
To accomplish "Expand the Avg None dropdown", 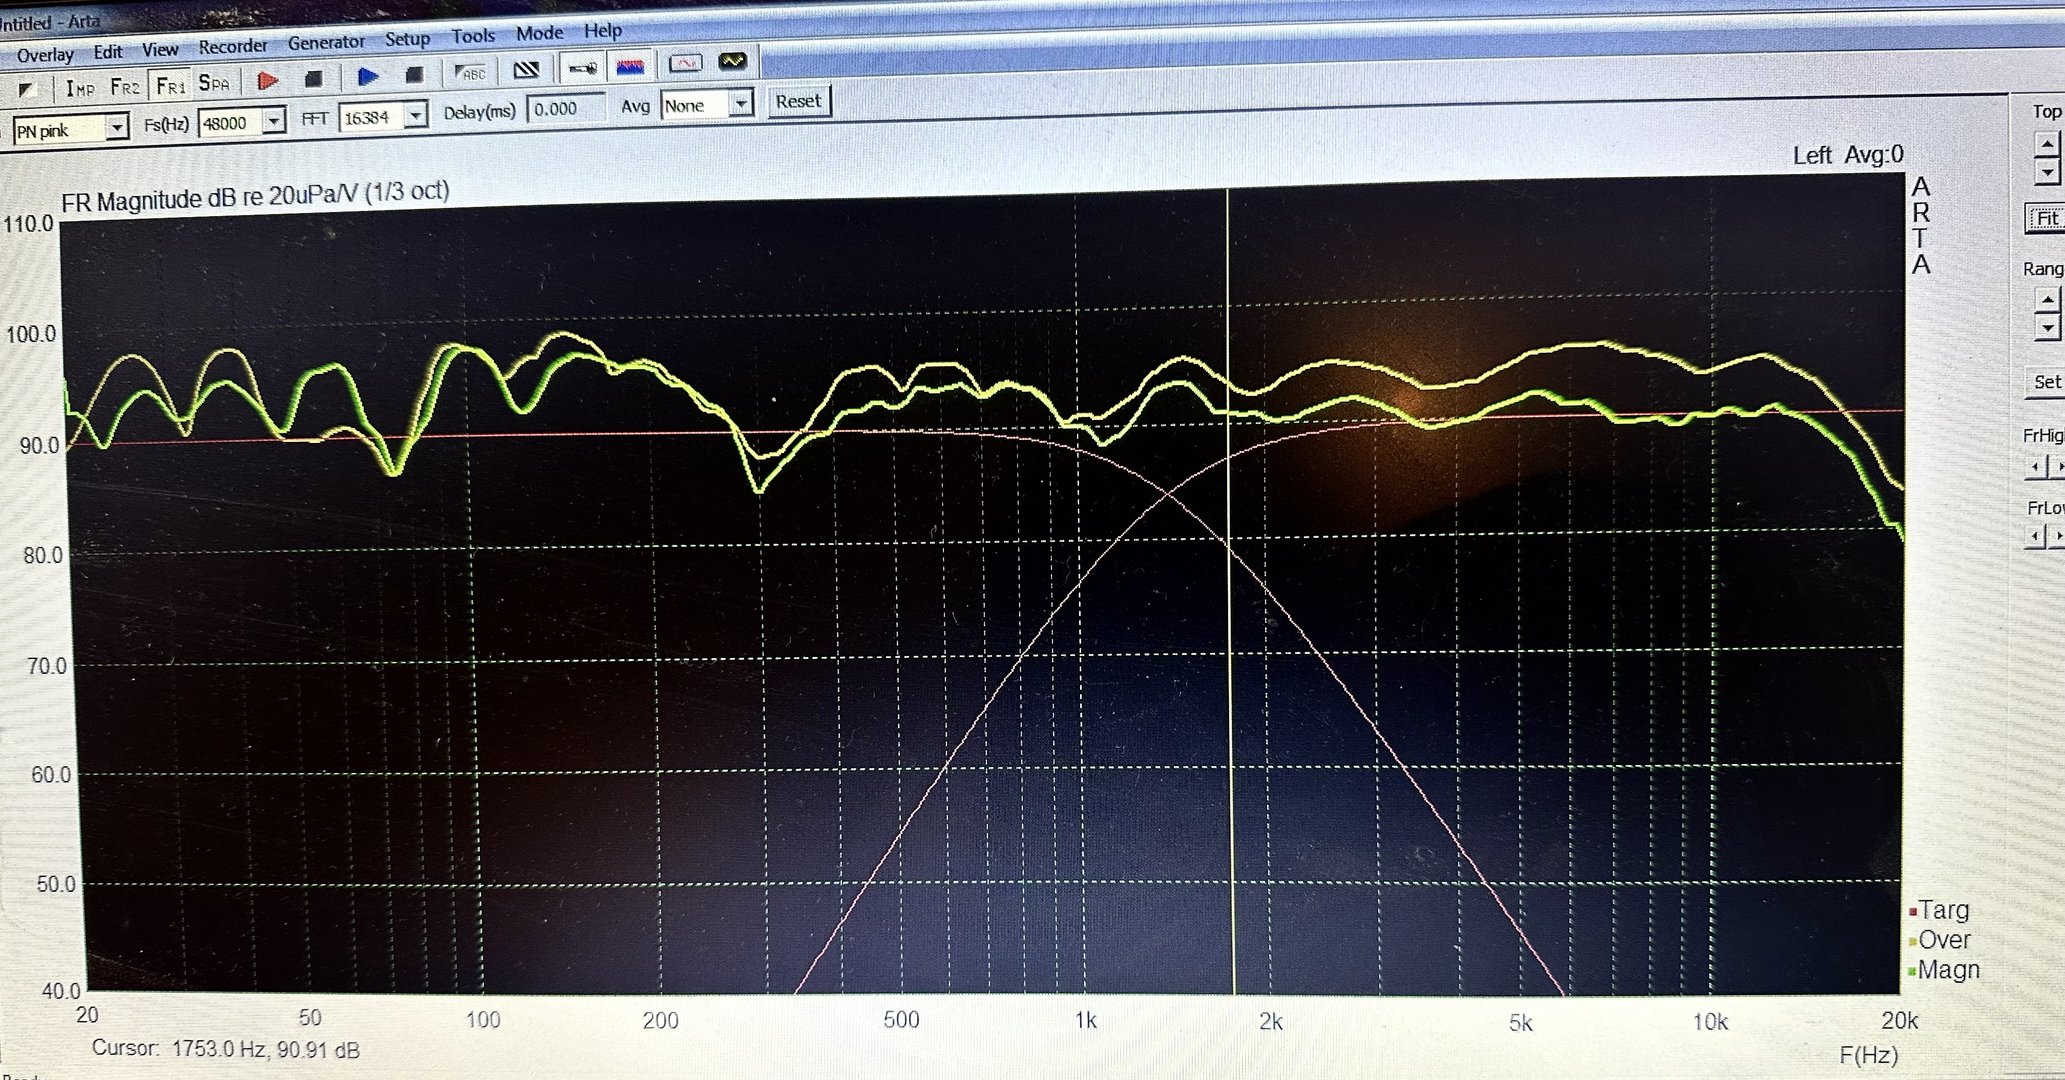I will [x=740, y=104].
